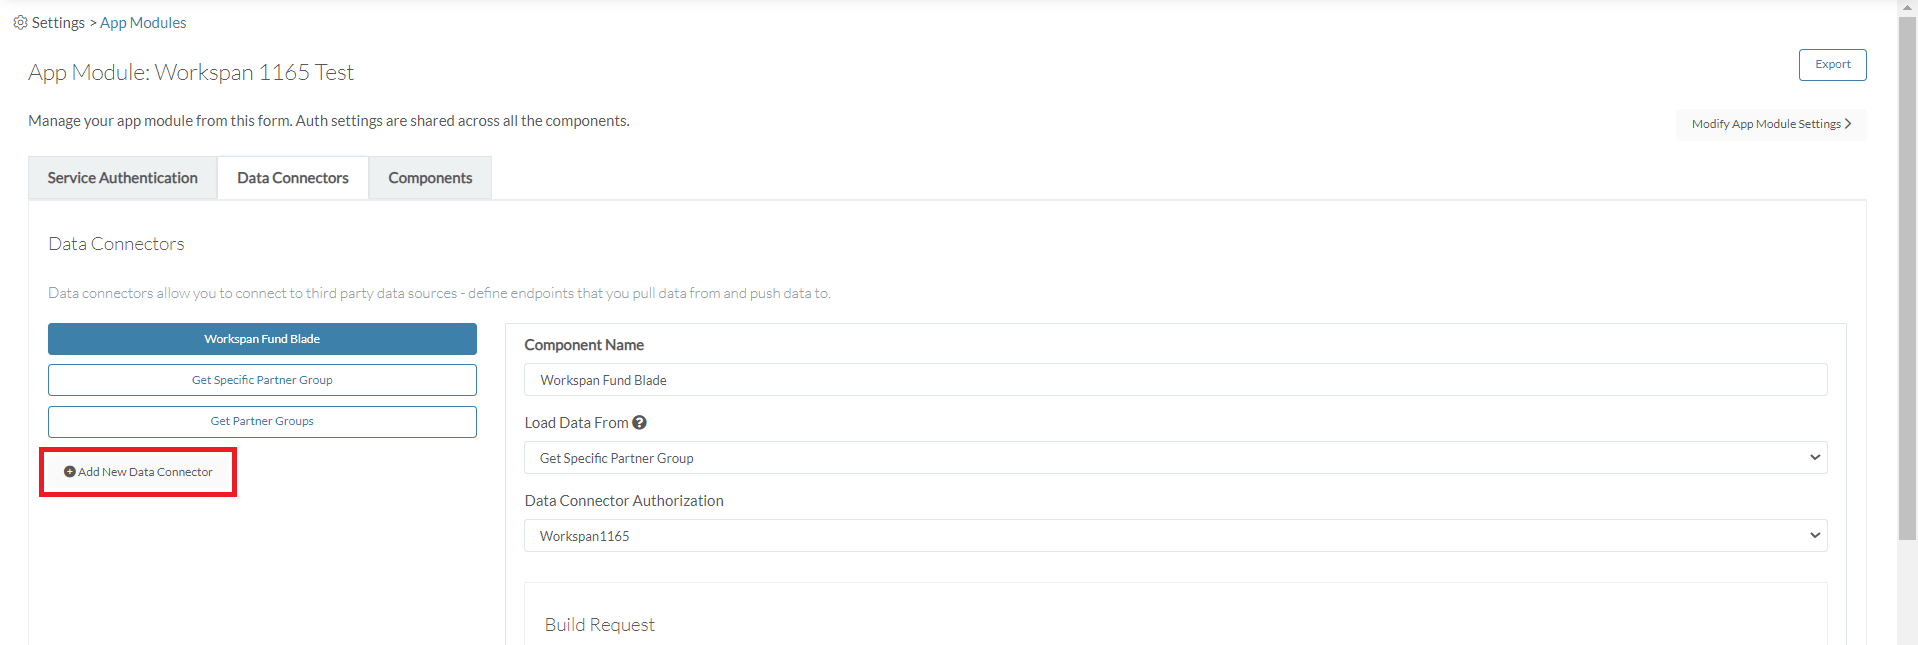The image size is (1918, 645).
Task: Click the chevron icon on Modify App Module Settings
Action: click(x=1848, y=124)
